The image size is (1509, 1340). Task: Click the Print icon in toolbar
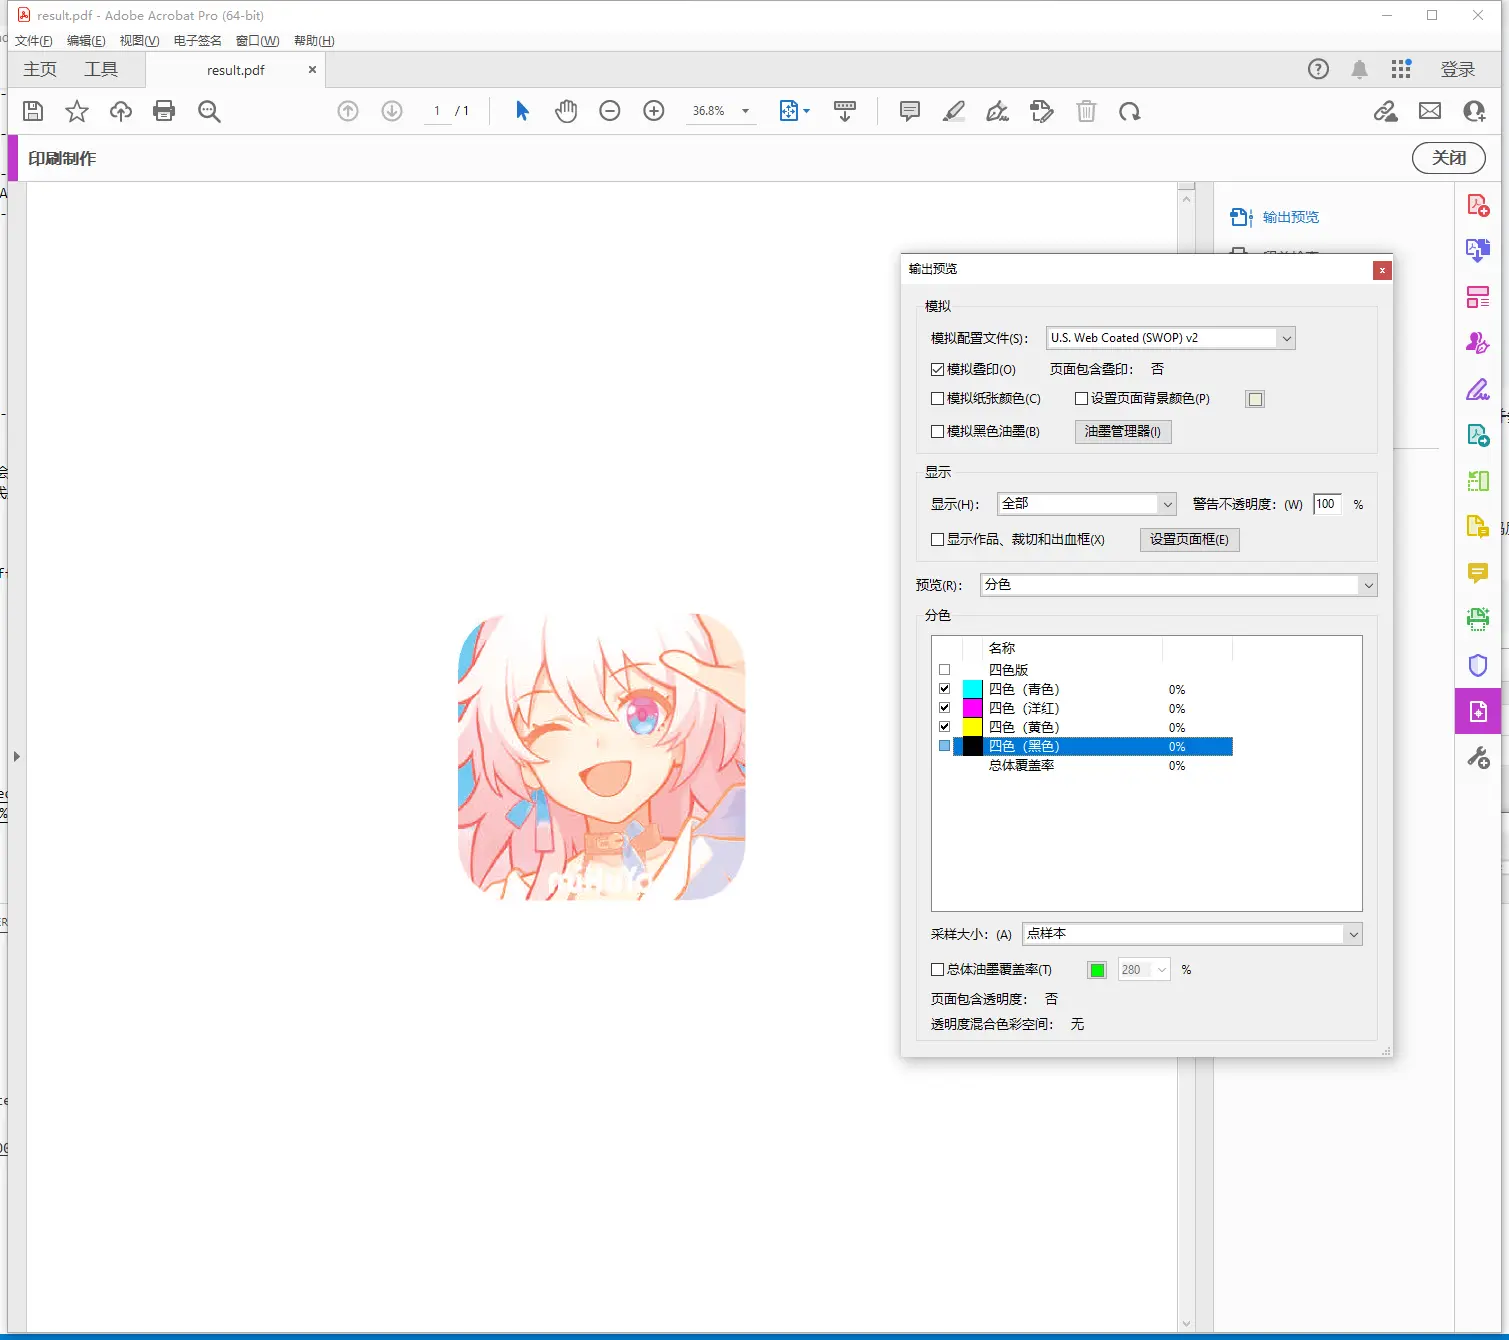point(164,111)
